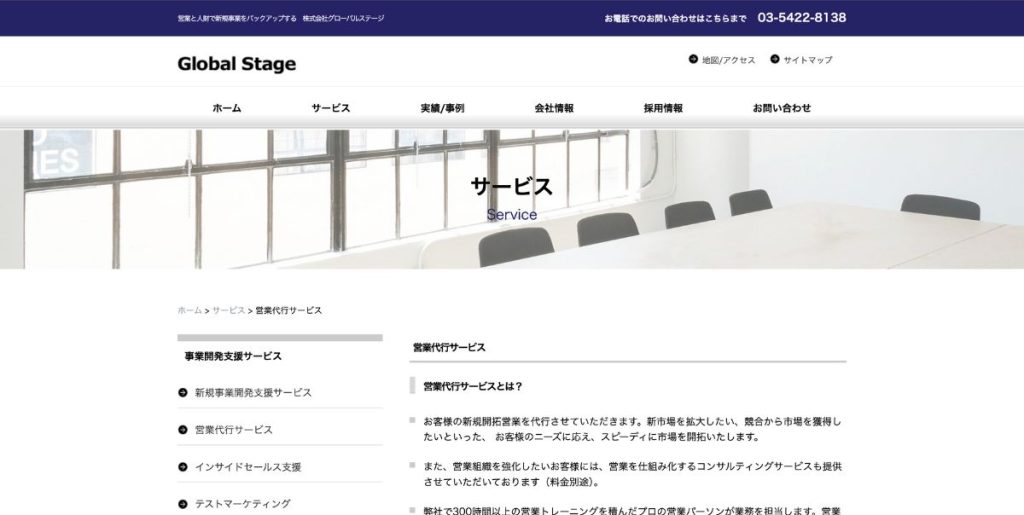Image resolution: width=1024 pixels, height=515 pixels.
Task: Go to 実績/事例 in the navigation bar
Action: pos(442,108)
